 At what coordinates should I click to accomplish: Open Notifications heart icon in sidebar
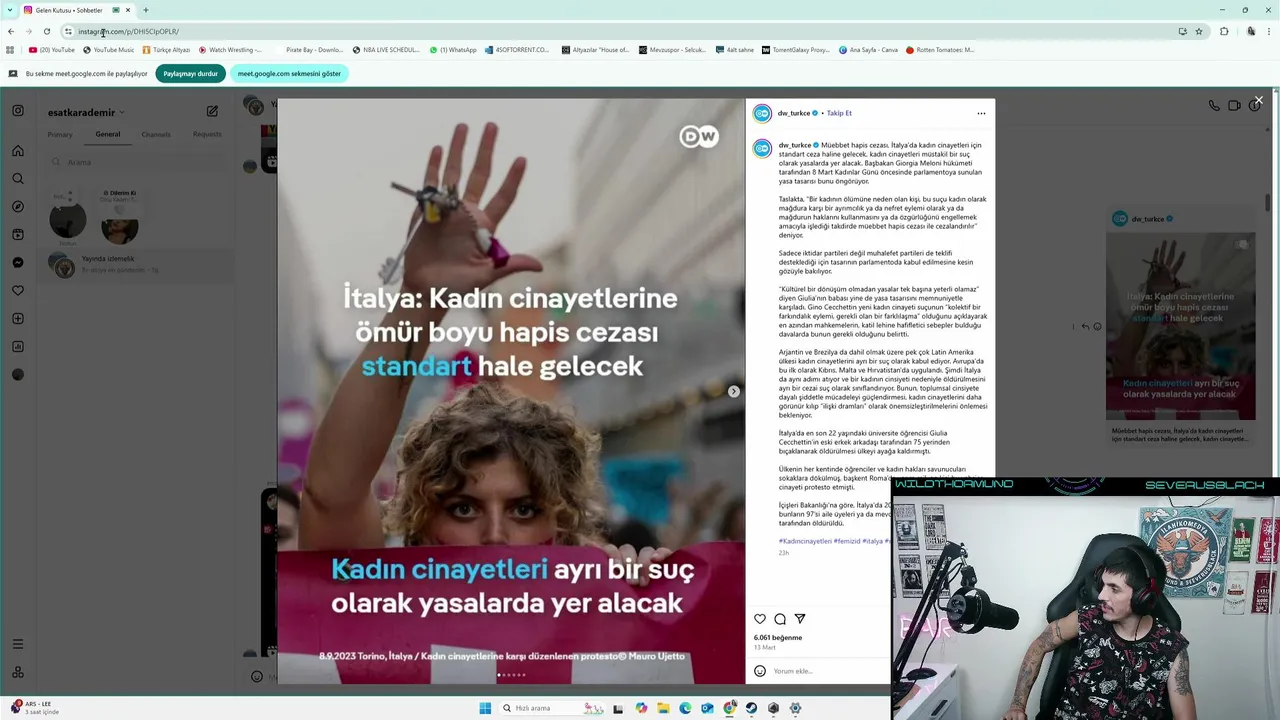click(x=18, y=291)
